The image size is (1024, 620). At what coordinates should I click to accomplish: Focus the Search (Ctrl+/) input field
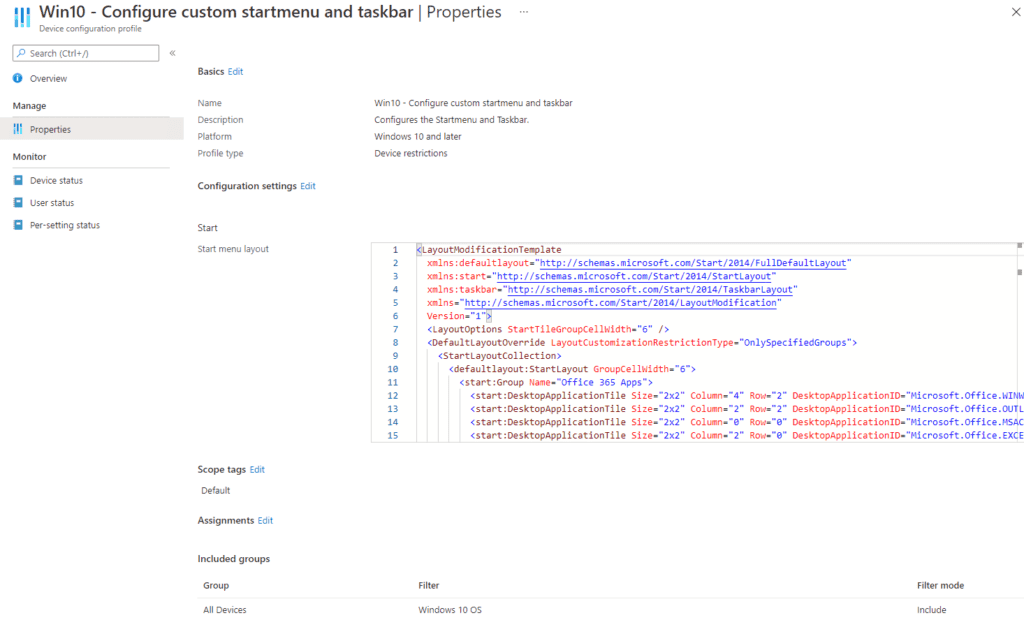coord(90,53)
